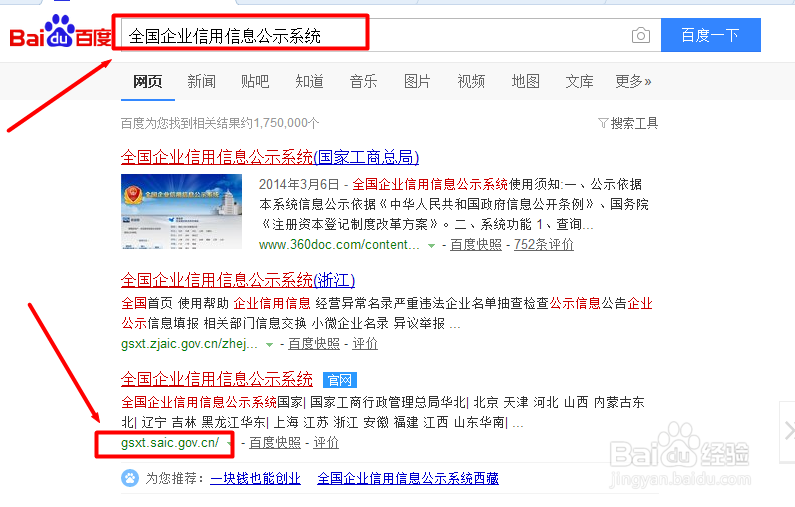Open the 视频 tab
The image size is (795, 507).
pyautogui.click(x=471, y=81)
